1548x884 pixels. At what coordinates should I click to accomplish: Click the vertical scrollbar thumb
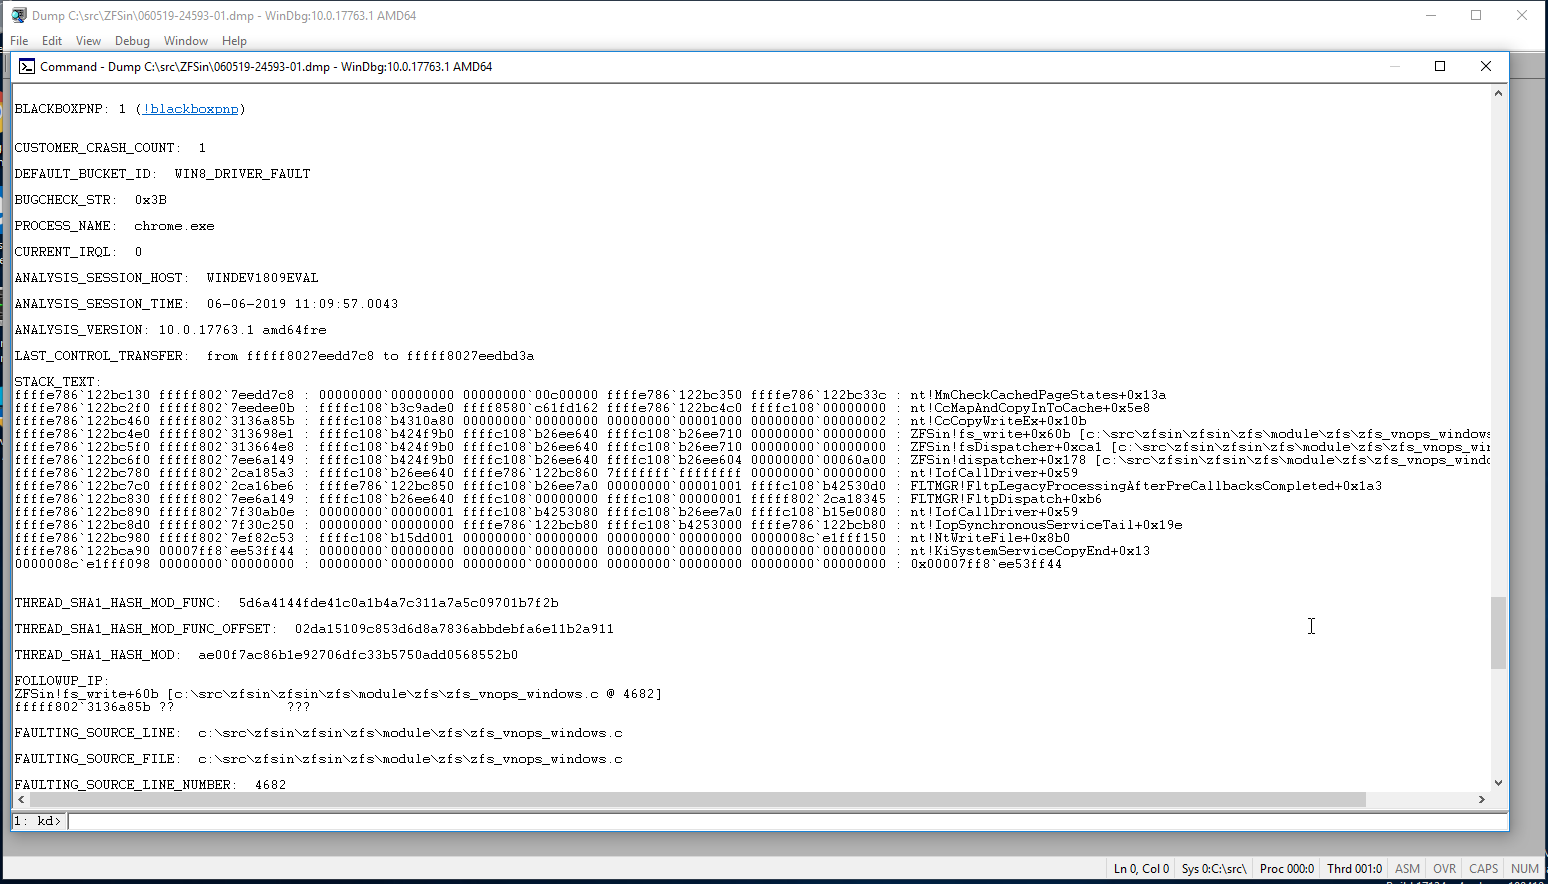[x=1498, y=632]
